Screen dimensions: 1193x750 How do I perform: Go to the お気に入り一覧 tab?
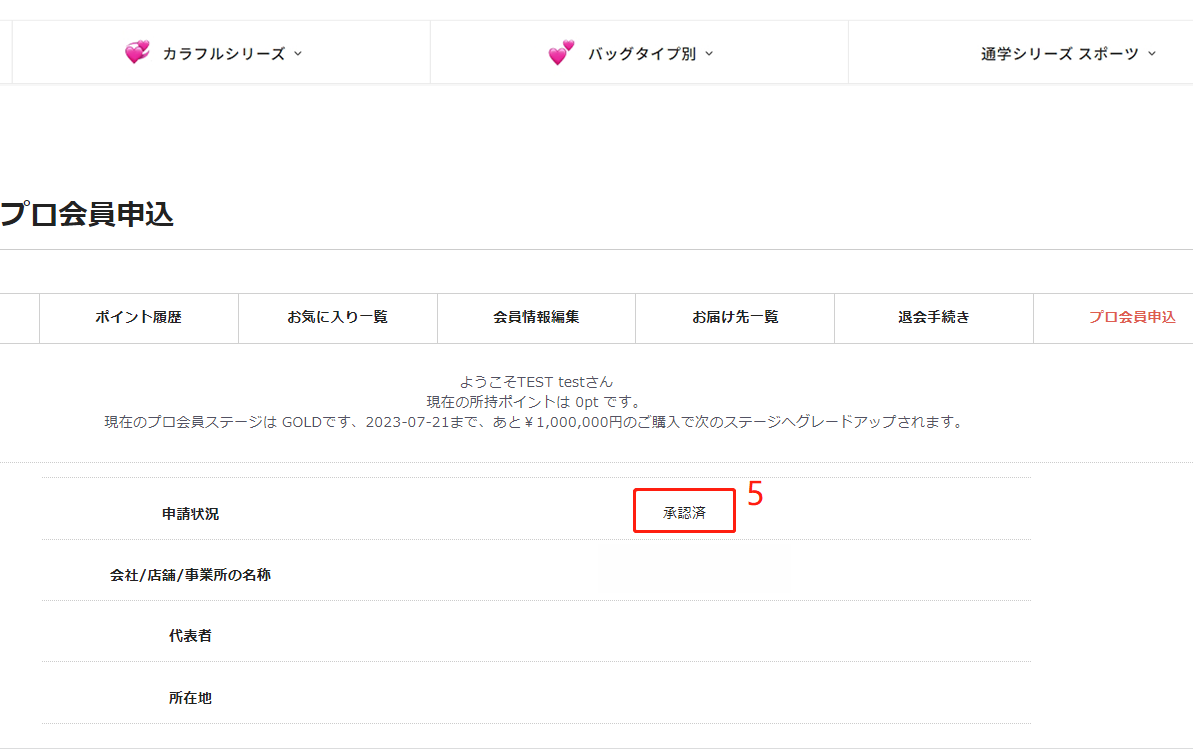[x=337, y=317]
